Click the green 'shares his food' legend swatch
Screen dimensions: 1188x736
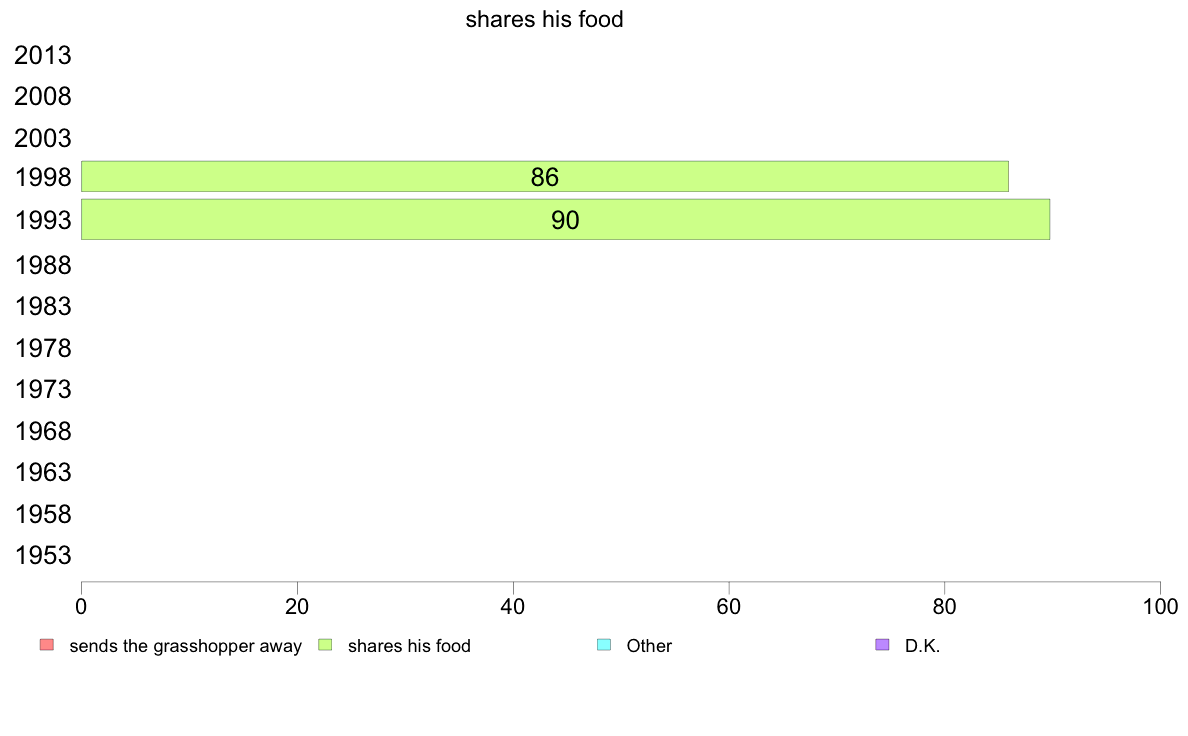point(325,645)
